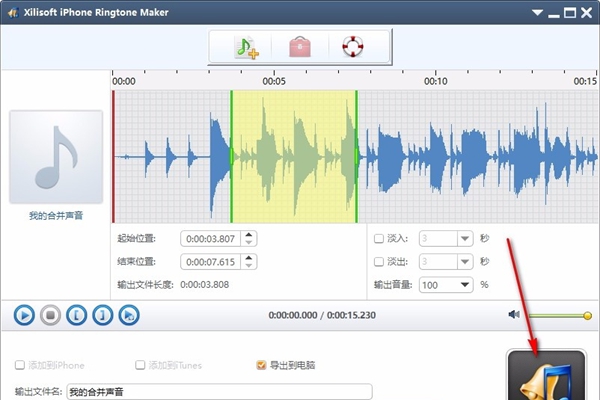Click the left green selection marker
The image size is (600, 400).
point(232,157)
